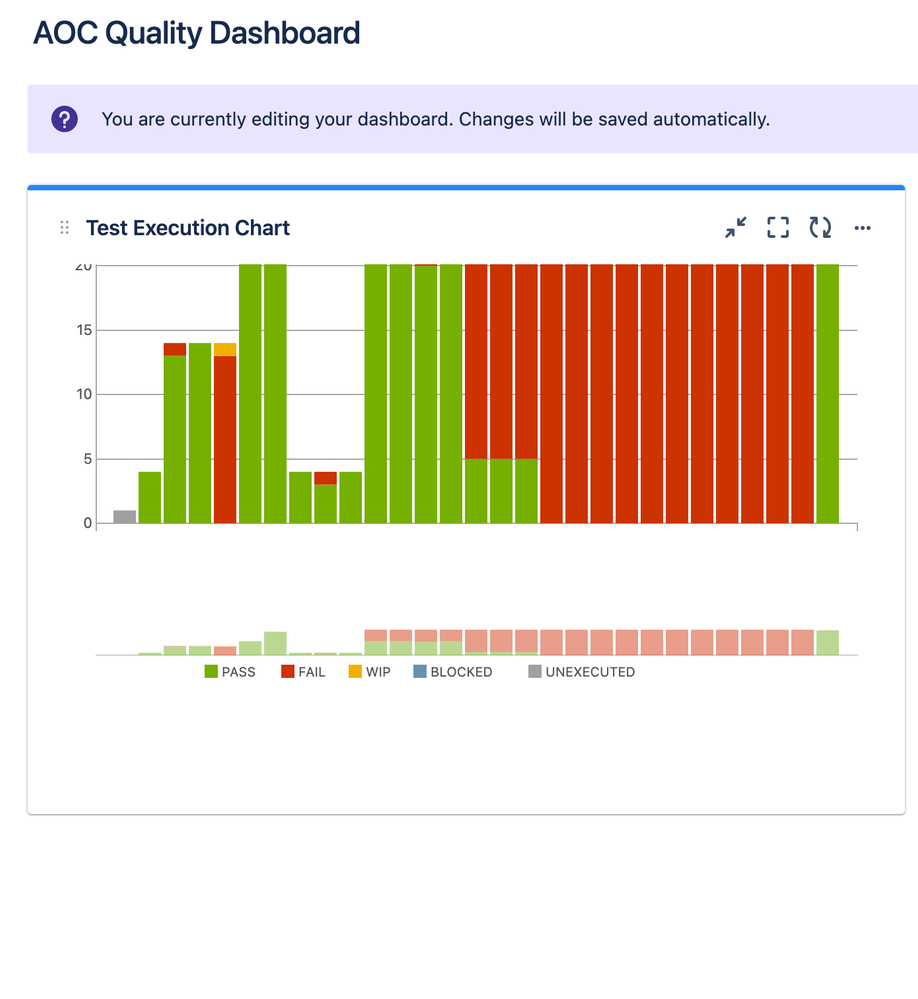
Task: Click the AOC Quality Dashboard heading
Action: tap(197, 33)
